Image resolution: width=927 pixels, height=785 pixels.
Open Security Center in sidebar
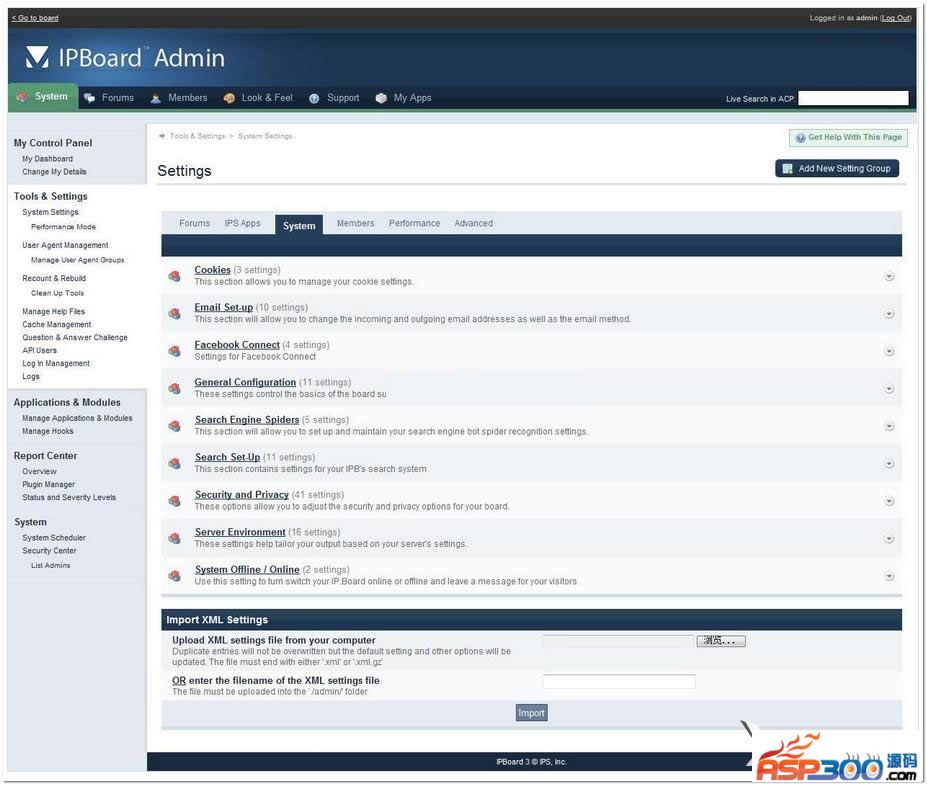49,551
